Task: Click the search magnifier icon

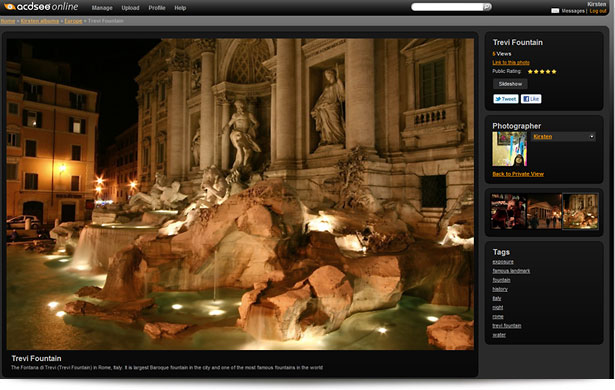Action: tap(487, 7)
